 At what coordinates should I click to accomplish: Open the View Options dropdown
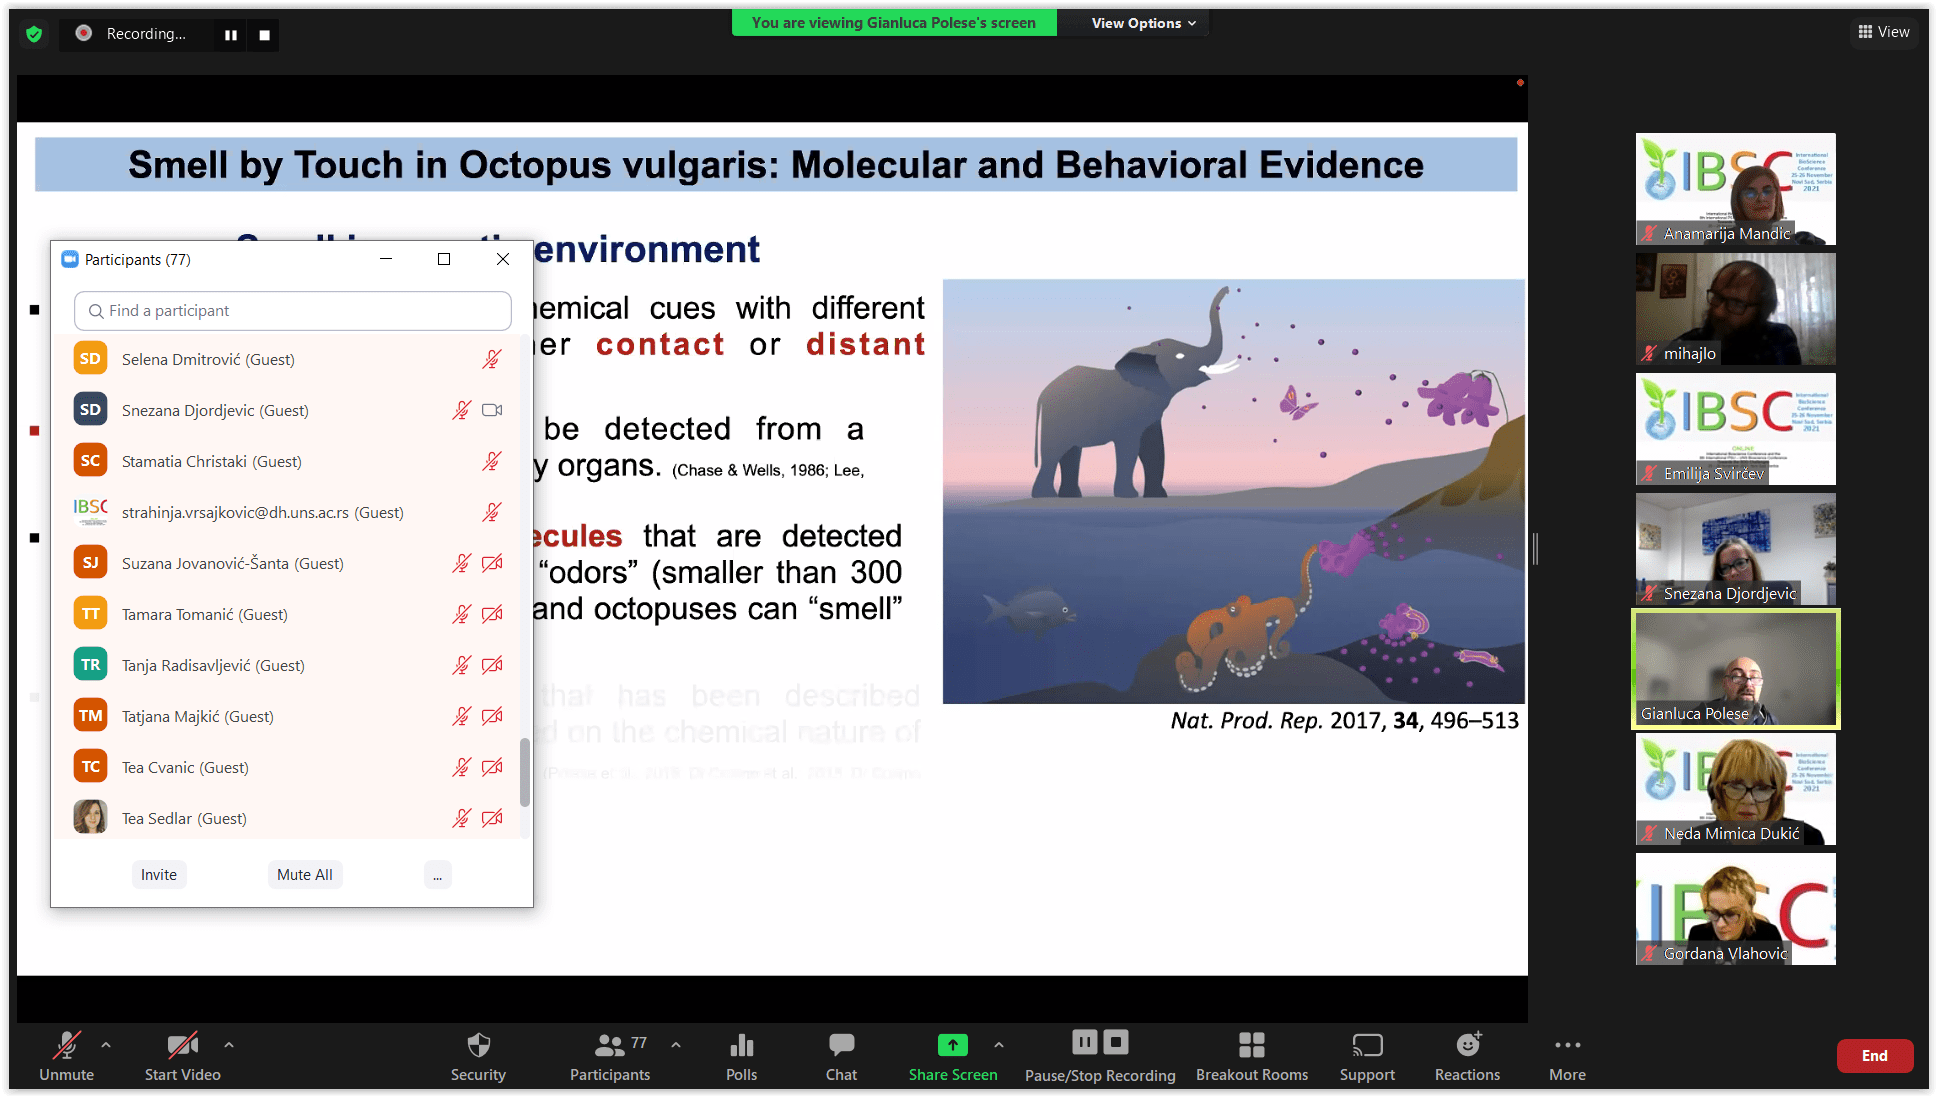point(1143,23)
